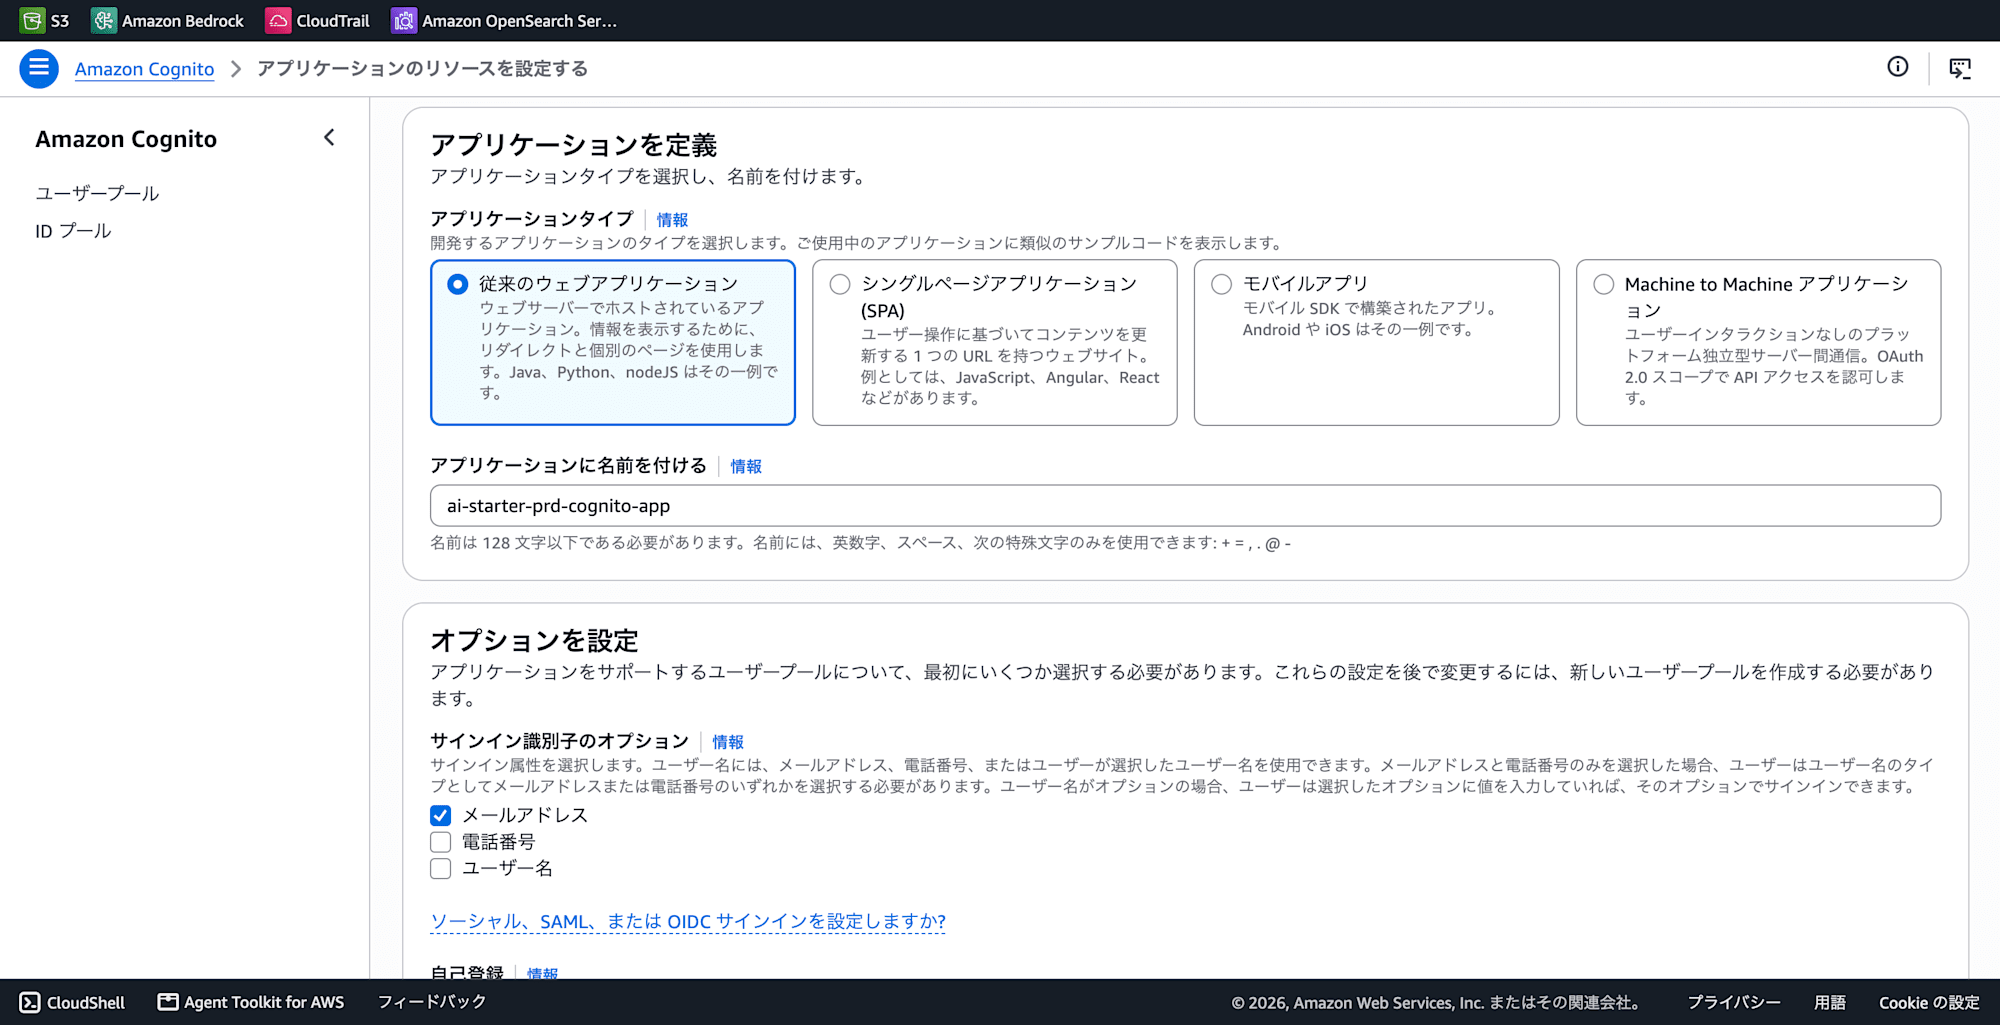Click 情報 link next to アプリケーションに名前を付ける

click(x=746, y=466)
